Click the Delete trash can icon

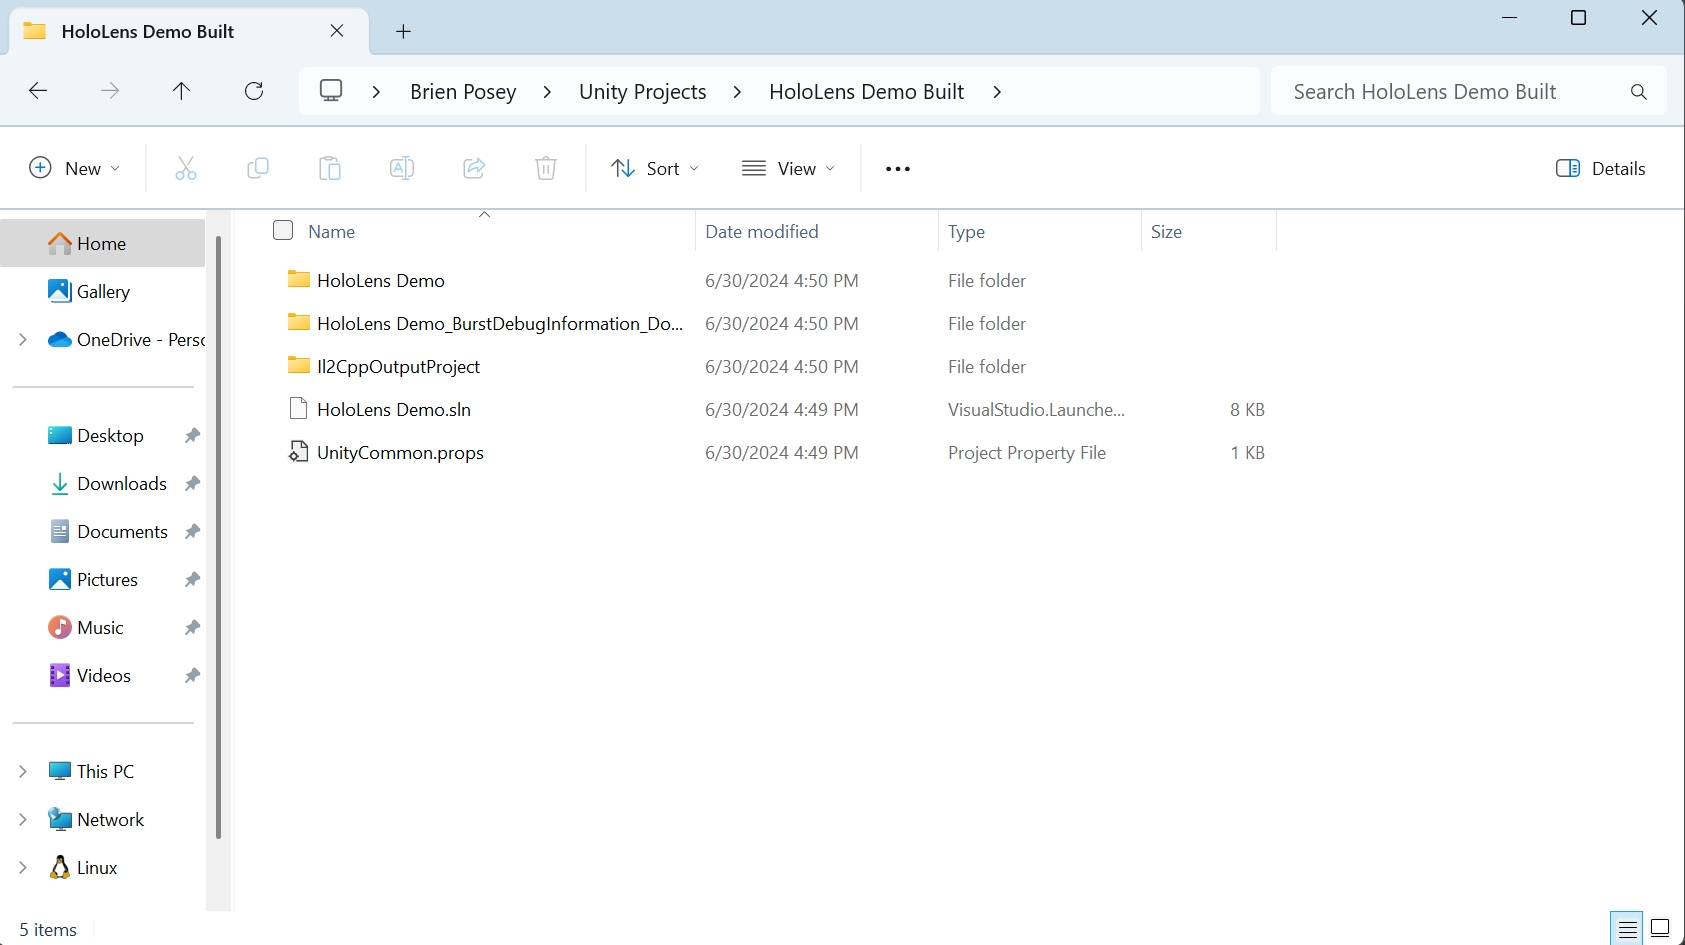[x=546, y=168]
